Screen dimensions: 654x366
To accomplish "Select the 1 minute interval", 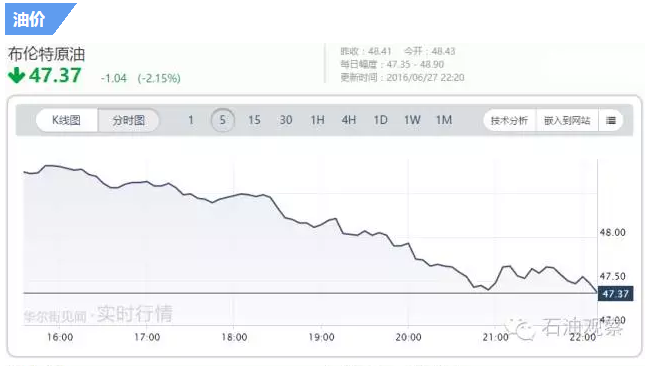I will [191, 120].
